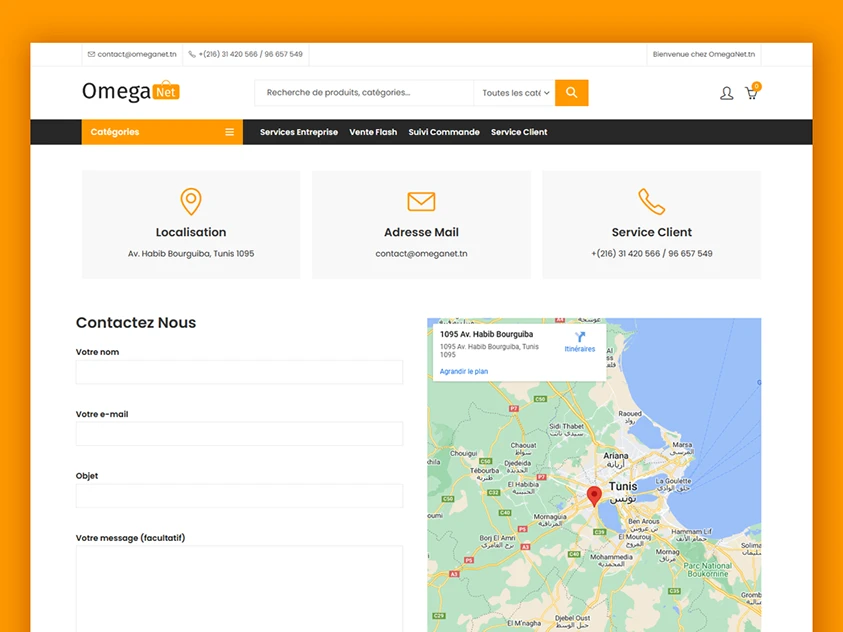
Task: Go to Vente Flash menu item
Action: coord(373,132)
